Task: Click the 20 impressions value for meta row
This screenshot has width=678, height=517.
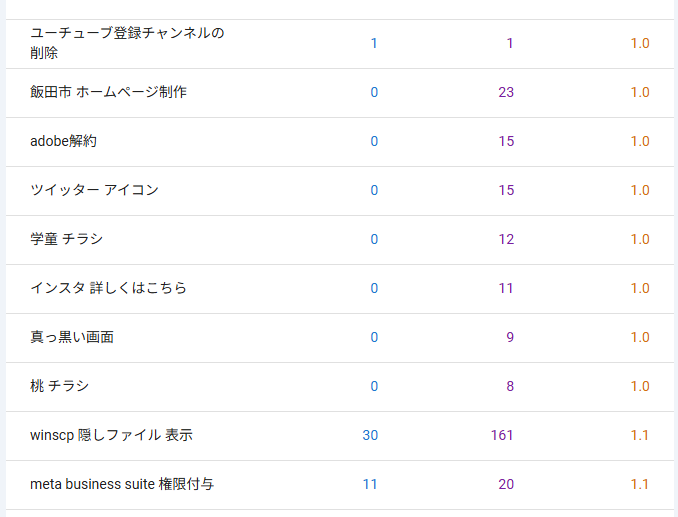Action: (506, 484)
